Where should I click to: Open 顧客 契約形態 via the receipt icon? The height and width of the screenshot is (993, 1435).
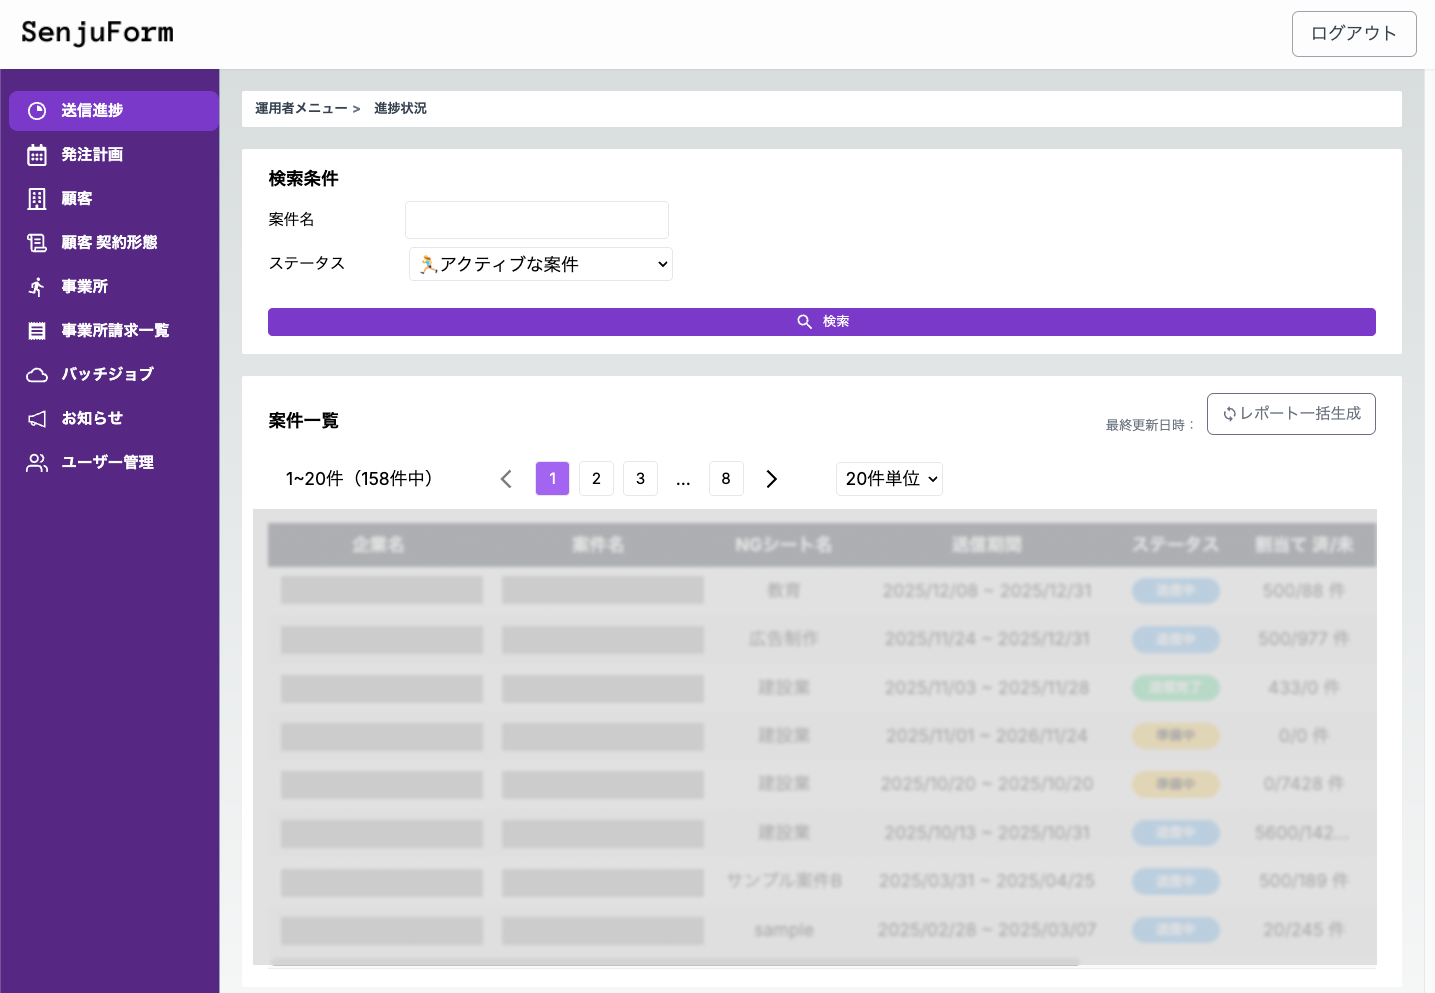[36, 242]
